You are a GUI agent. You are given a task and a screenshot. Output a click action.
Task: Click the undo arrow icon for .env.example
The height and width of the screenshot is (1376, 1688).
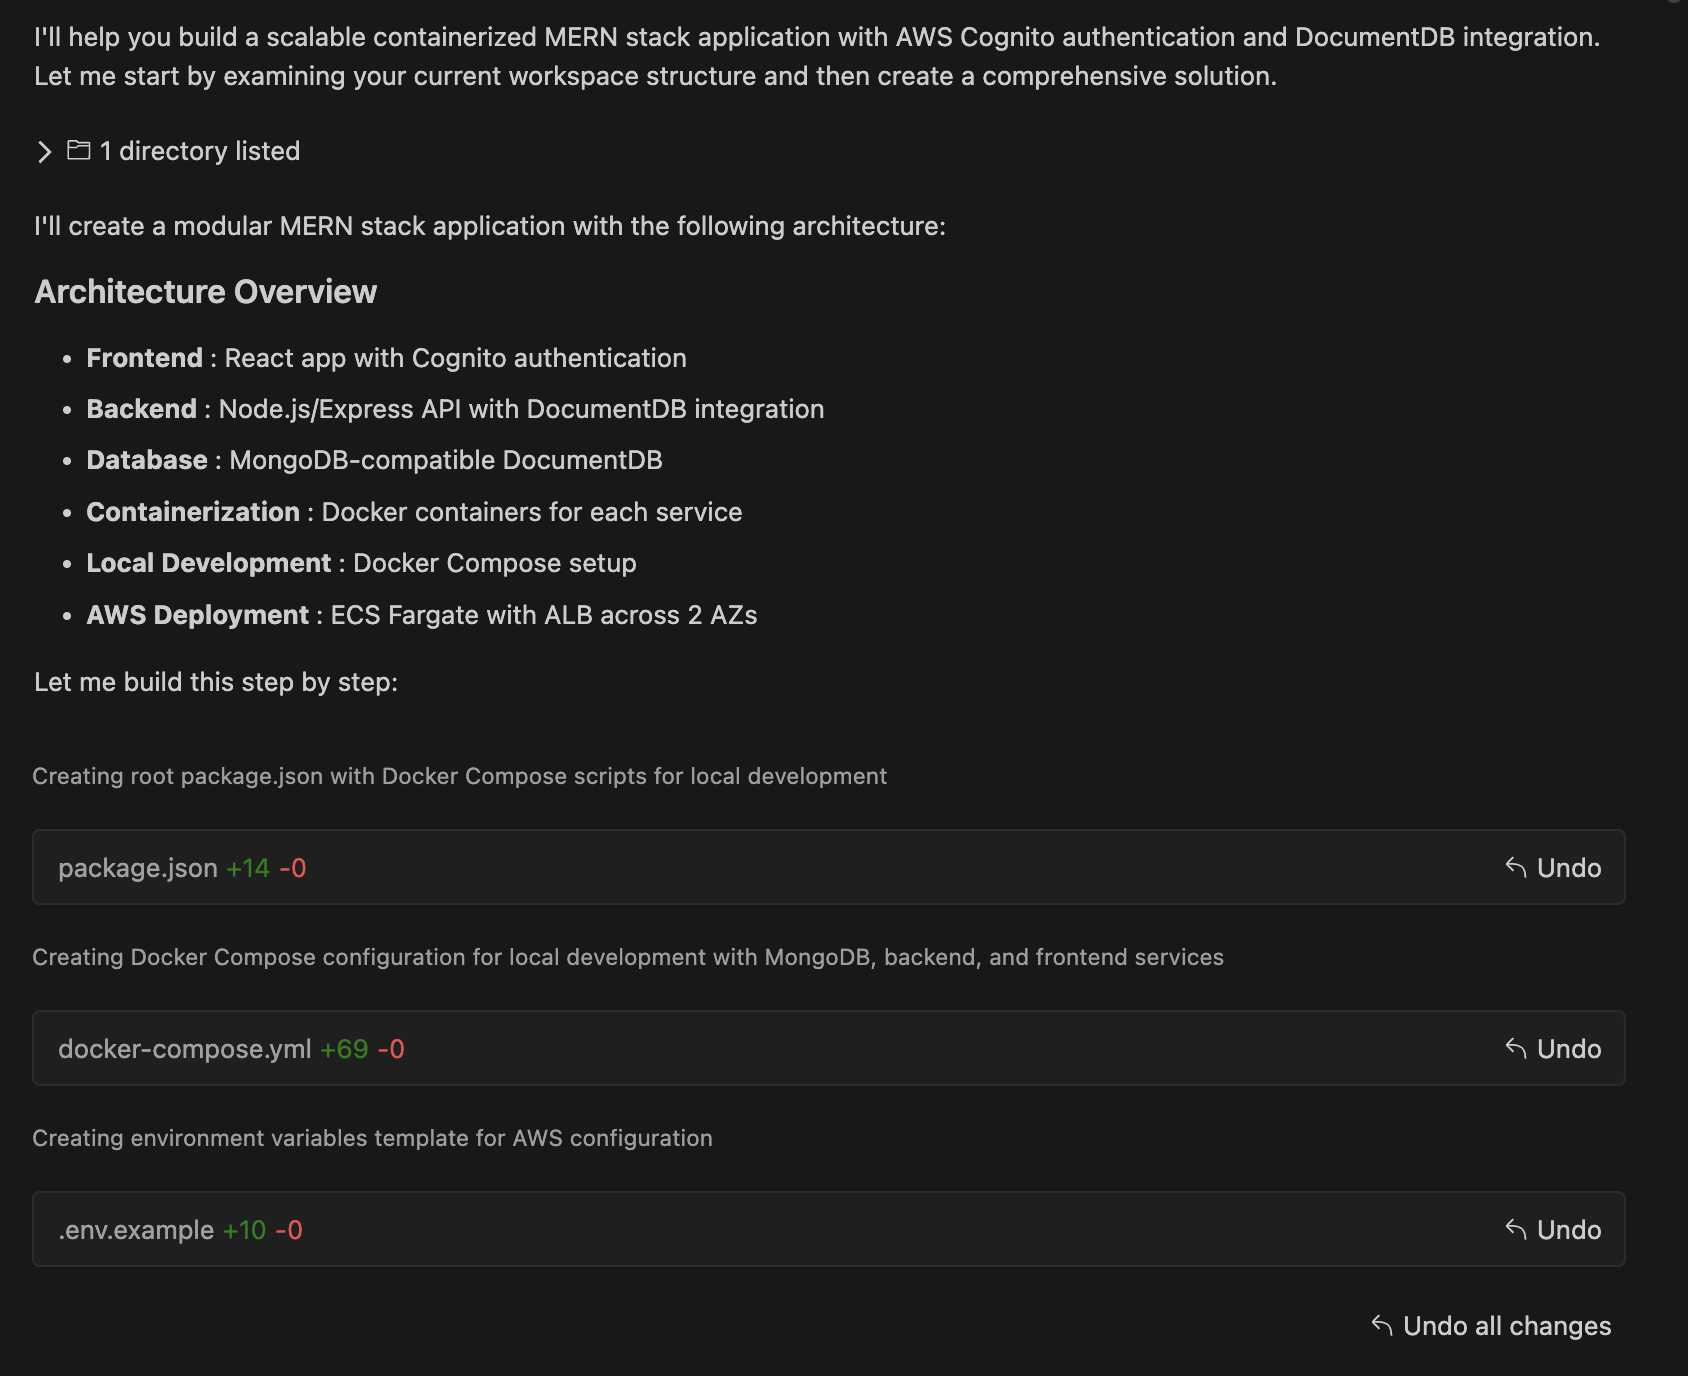point(1516,1229)
